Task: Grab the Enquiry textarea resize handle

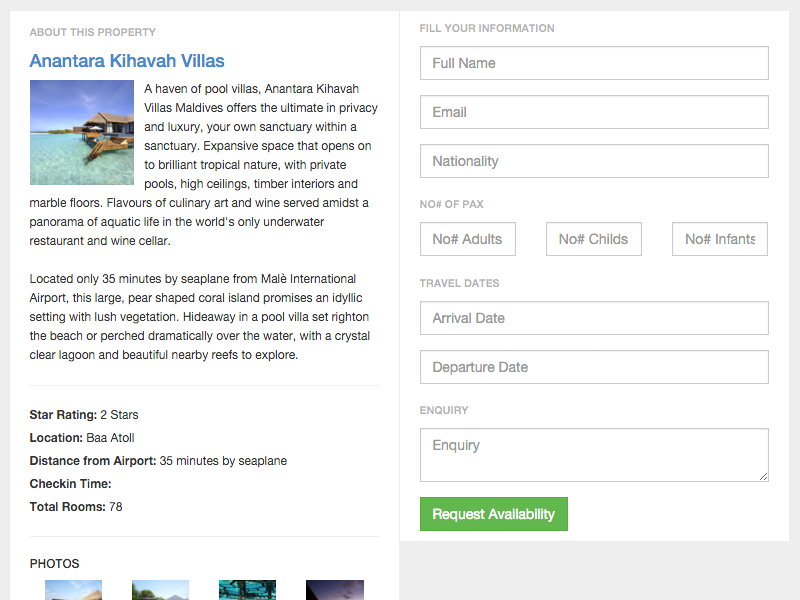Action: [763, 477]
